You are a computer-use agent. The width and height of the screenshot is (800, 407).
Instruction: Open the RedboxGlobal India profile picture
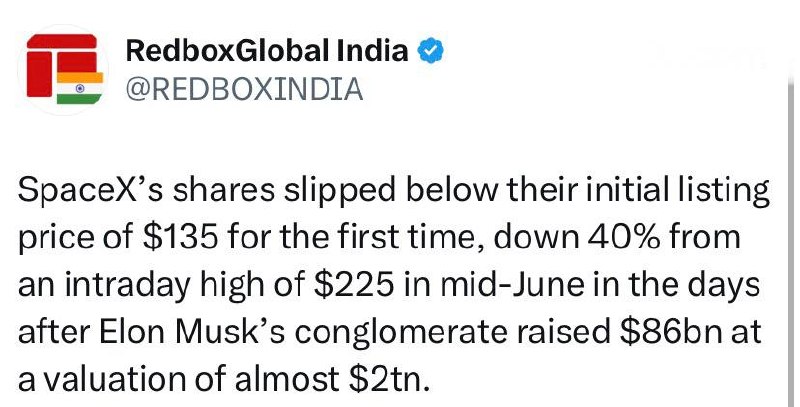click(63, 70)
